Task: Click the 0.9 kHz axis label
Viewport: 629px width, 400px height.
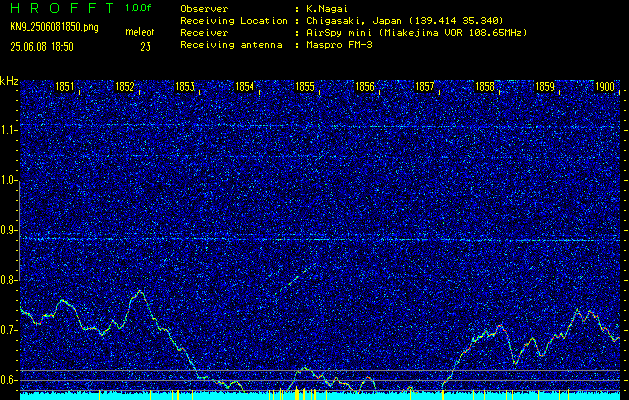Action: [x=7, y=230]
